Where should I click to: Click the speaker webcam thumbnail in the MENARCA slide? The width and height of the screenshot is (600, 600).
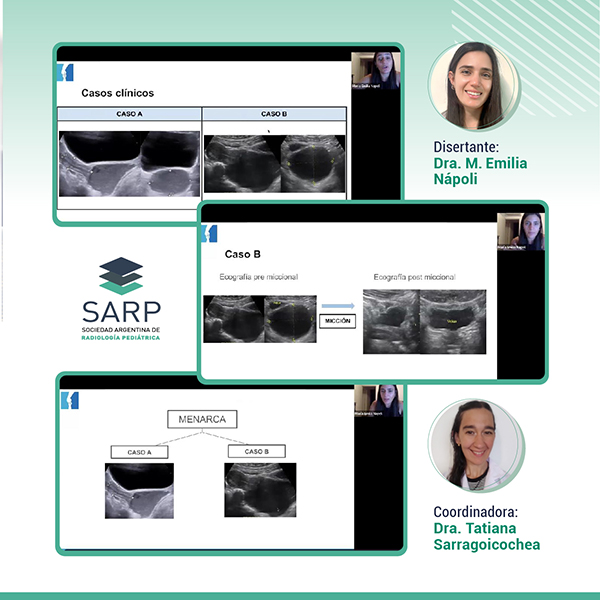click(x=378, y=401)
